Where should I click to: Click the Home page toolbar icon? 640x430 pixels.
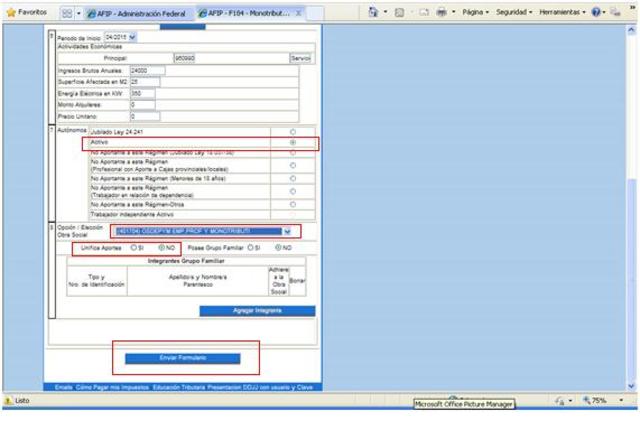pyautogui.click(x=373, y=12)
